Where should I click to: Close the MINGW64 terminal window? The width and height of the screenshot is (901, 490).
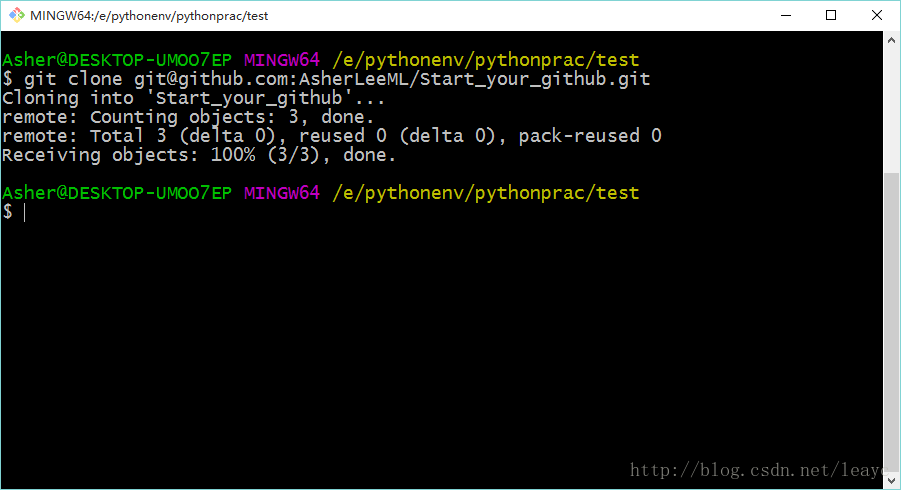877,16
